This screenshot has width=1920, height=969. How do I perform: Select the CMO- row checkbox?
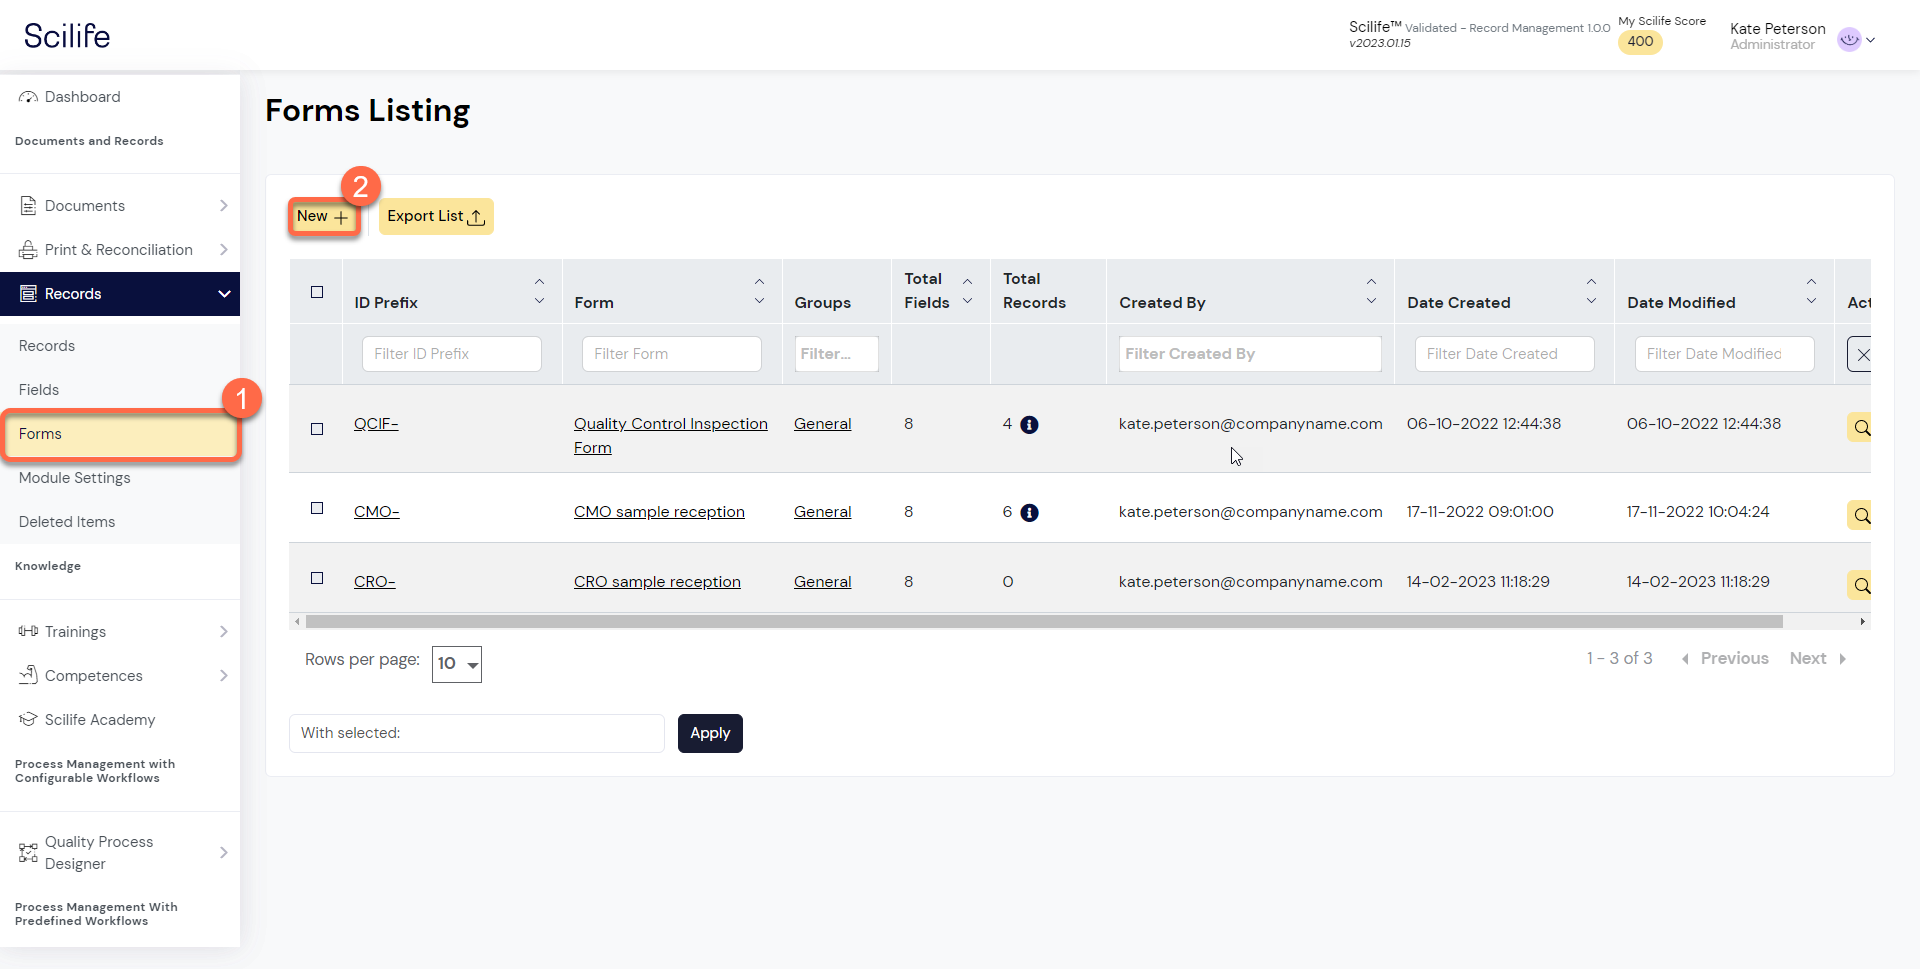(317, 508)
